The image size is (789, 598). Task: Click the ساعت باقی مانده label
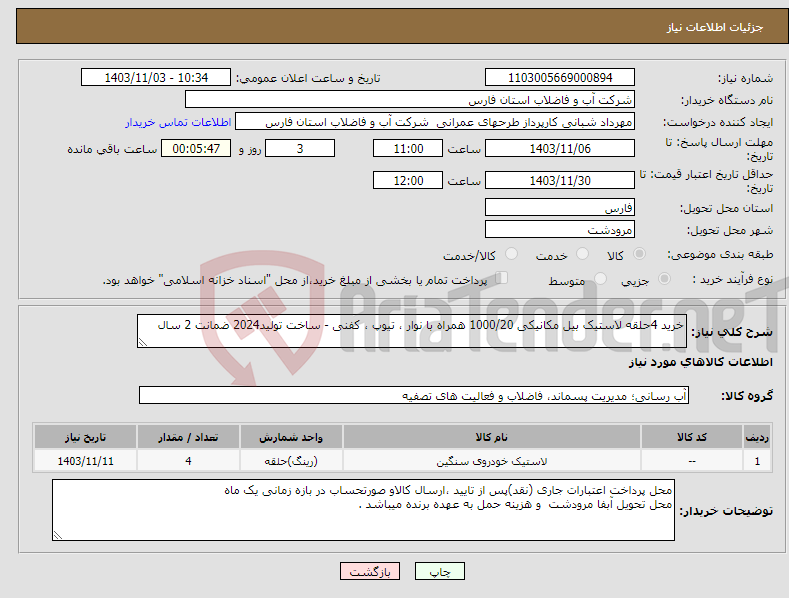point(112,150)
